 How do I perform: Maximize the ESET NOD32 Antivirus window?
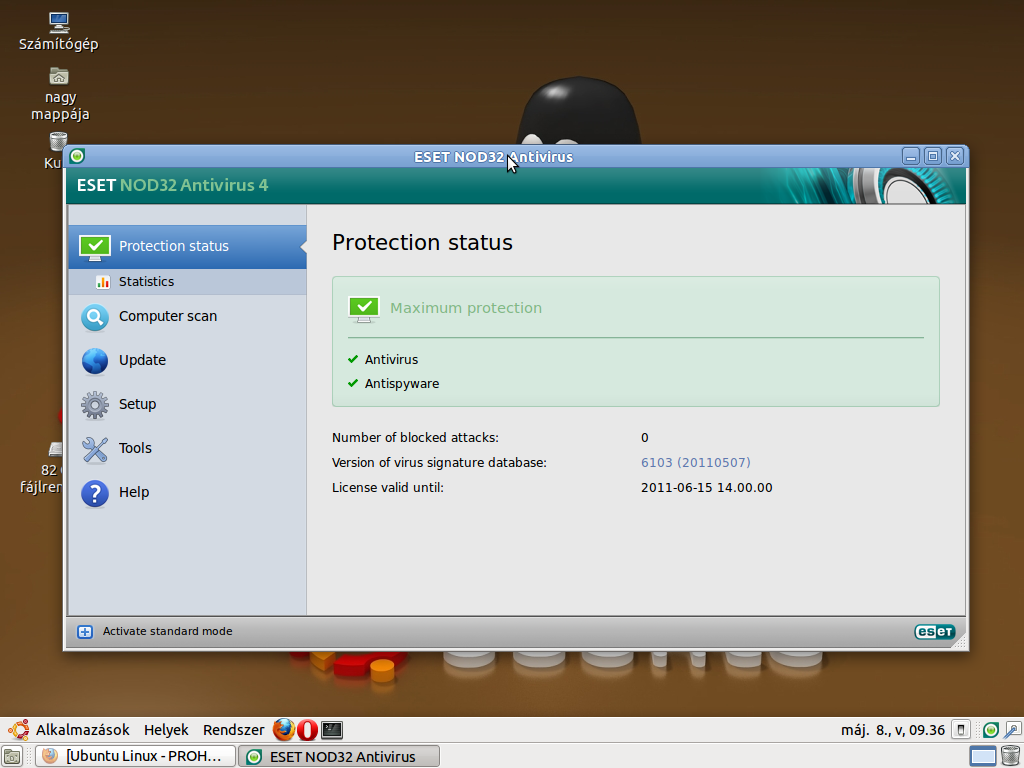933,156
